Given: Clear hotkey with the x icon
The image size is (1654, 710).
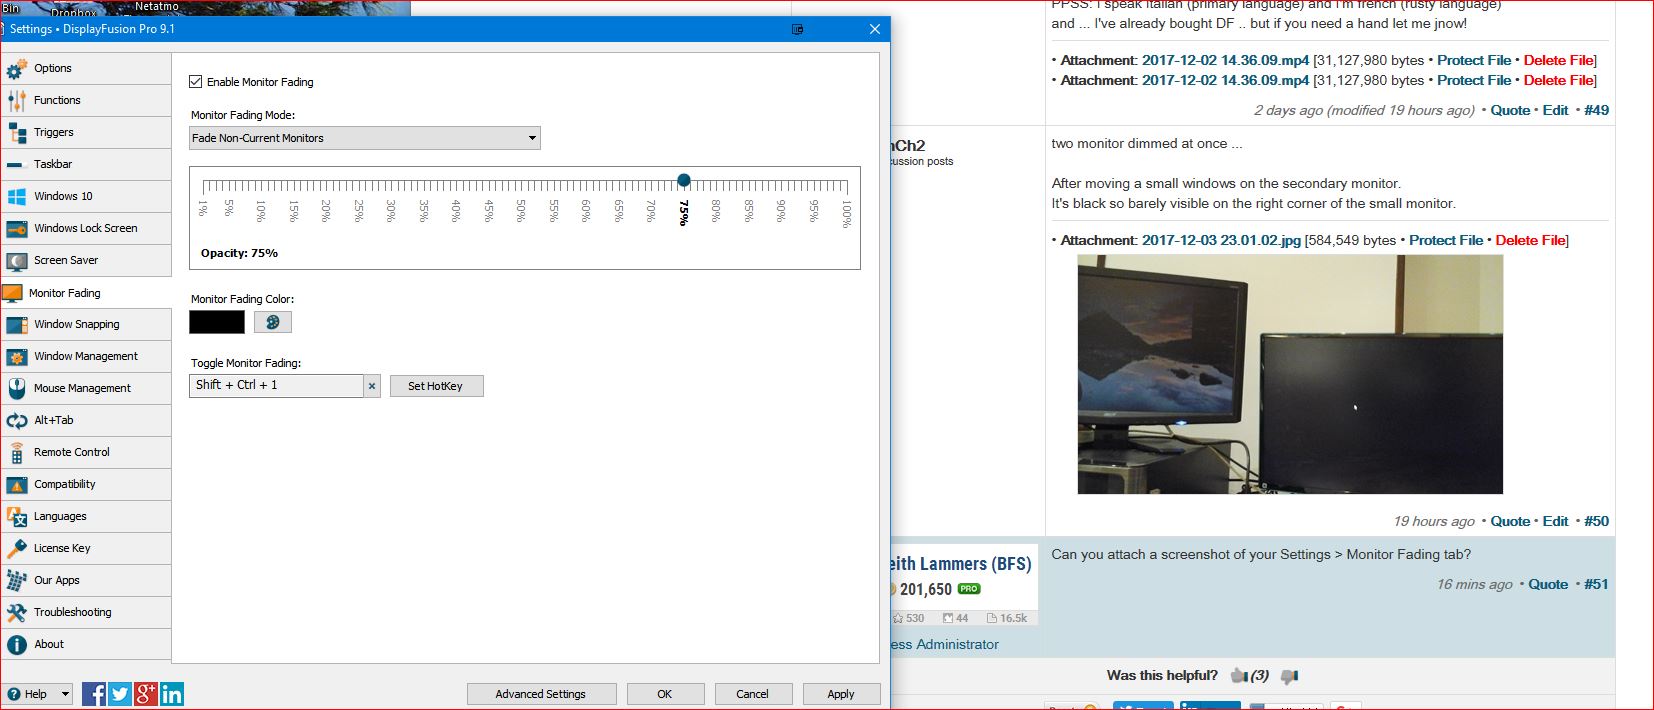Looking at the screenshot, I should point(372,386).
